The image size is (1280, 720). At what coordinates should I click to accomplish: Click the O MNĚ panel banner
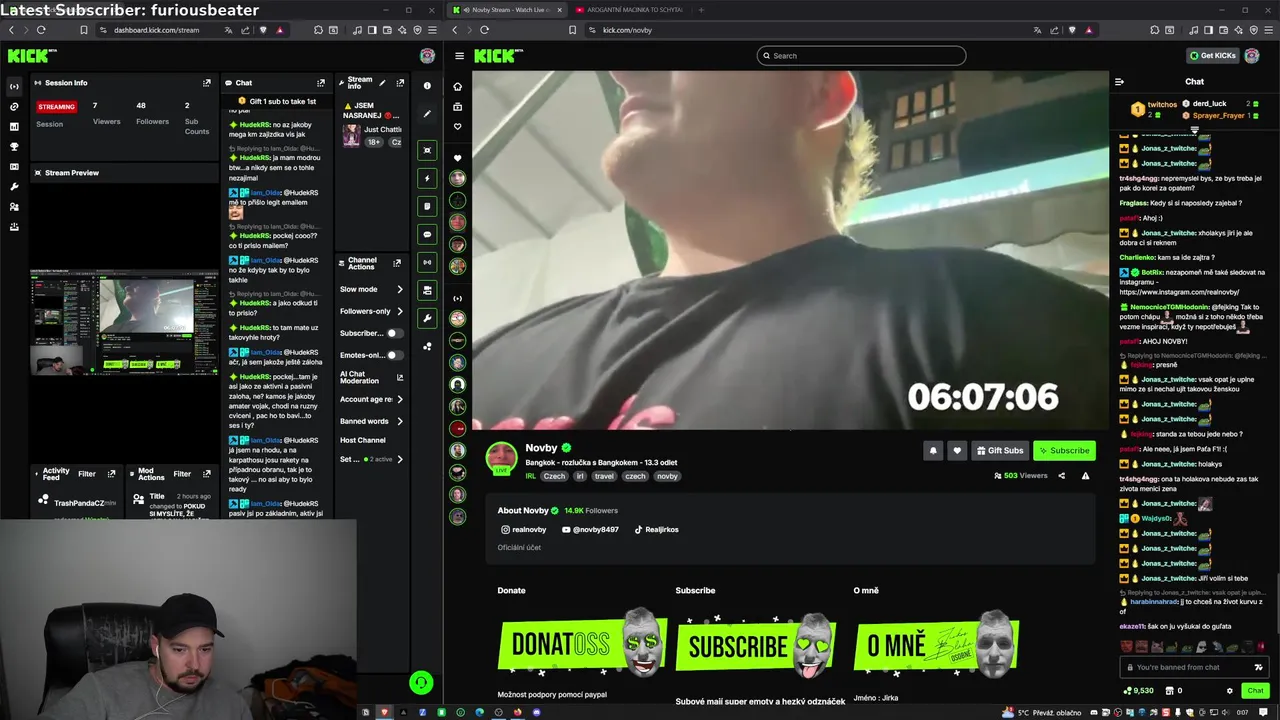[938, 645]
